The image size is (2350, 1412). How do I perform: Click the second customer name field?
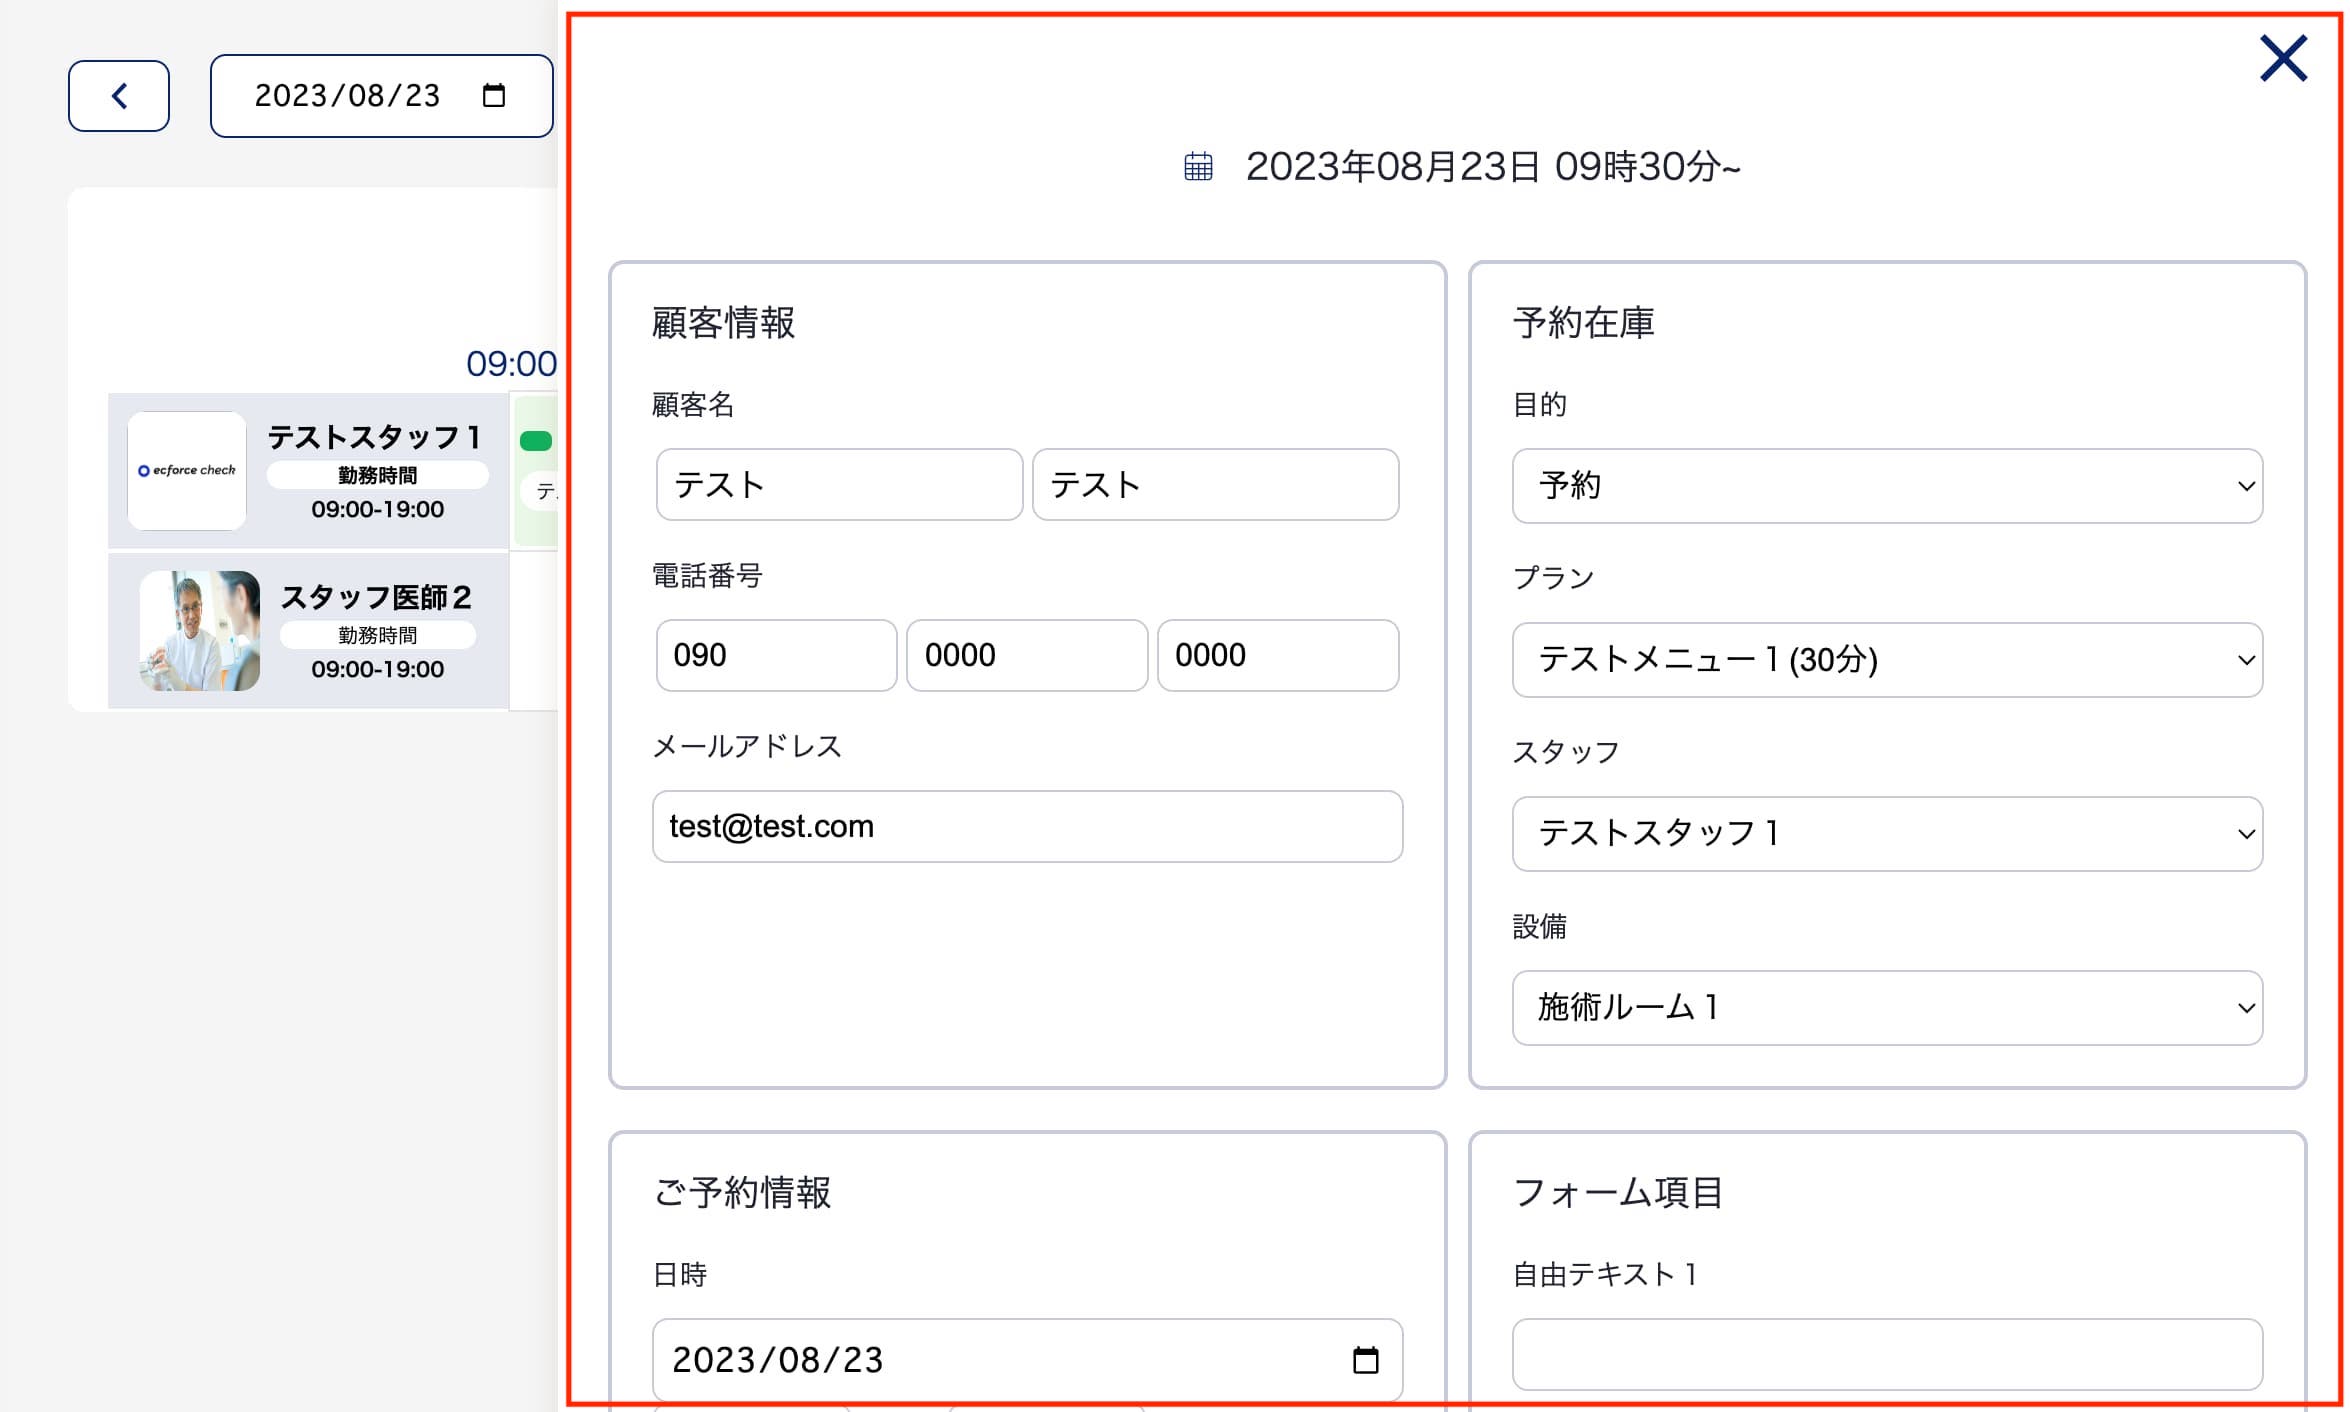tap(1215, 485)
